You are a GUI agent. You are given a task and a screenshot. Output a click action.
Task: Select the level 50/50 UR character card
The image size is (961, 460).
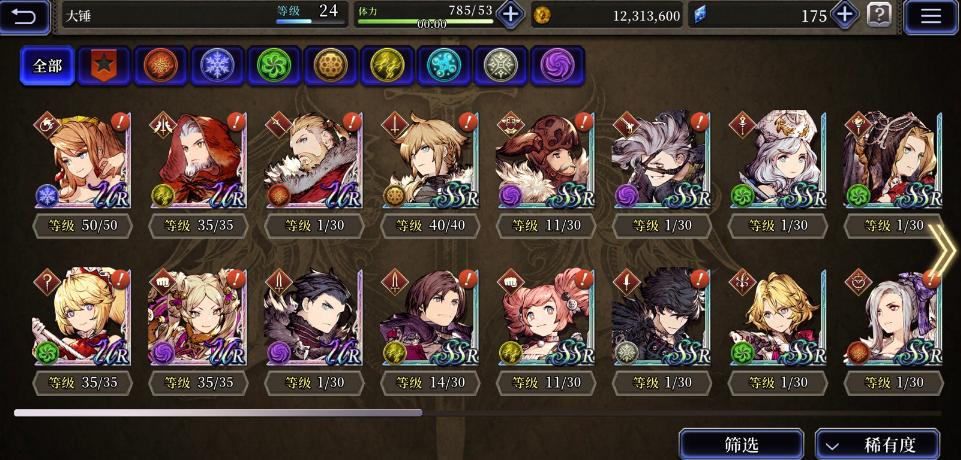pyautogui.click(x=82, y=175)
